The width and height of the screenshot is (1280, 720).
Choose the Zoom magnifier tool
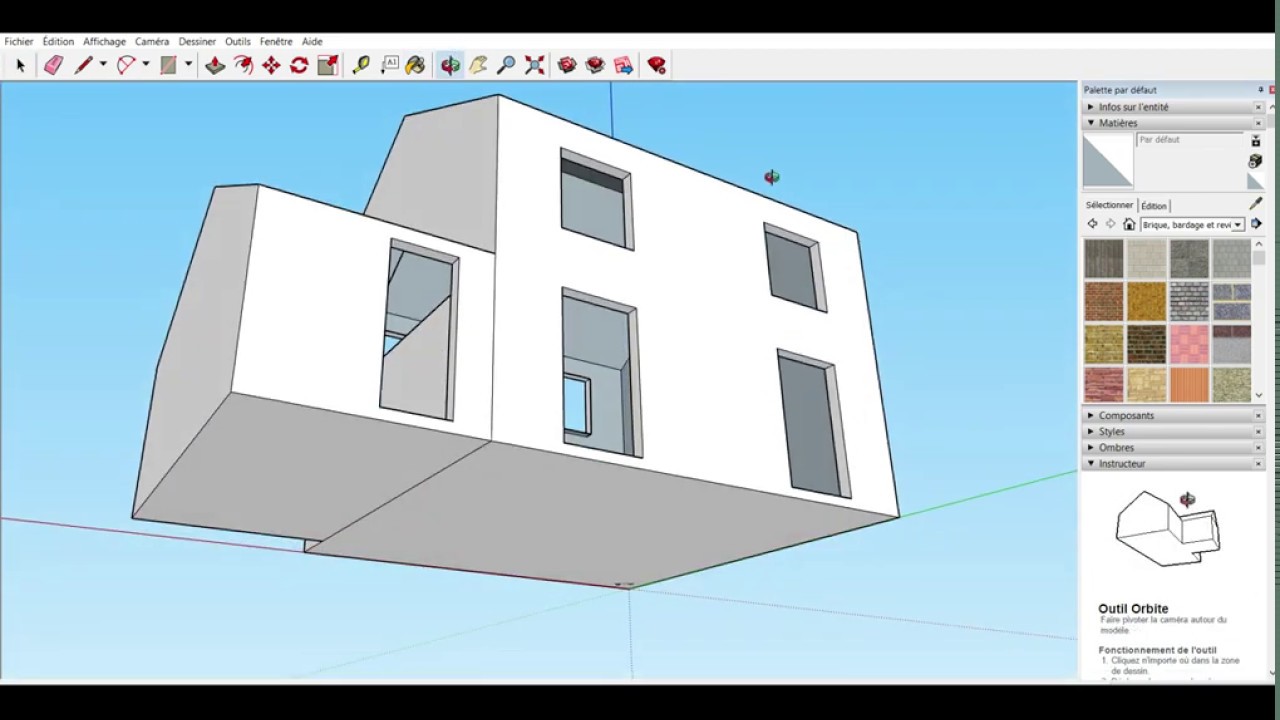coord(506,66)
